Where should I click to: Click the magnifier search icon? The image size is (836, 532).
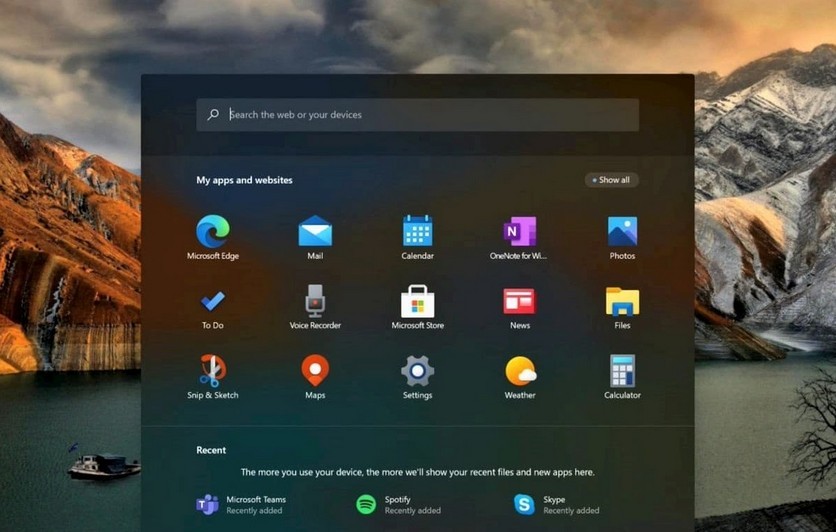[213, 114]
